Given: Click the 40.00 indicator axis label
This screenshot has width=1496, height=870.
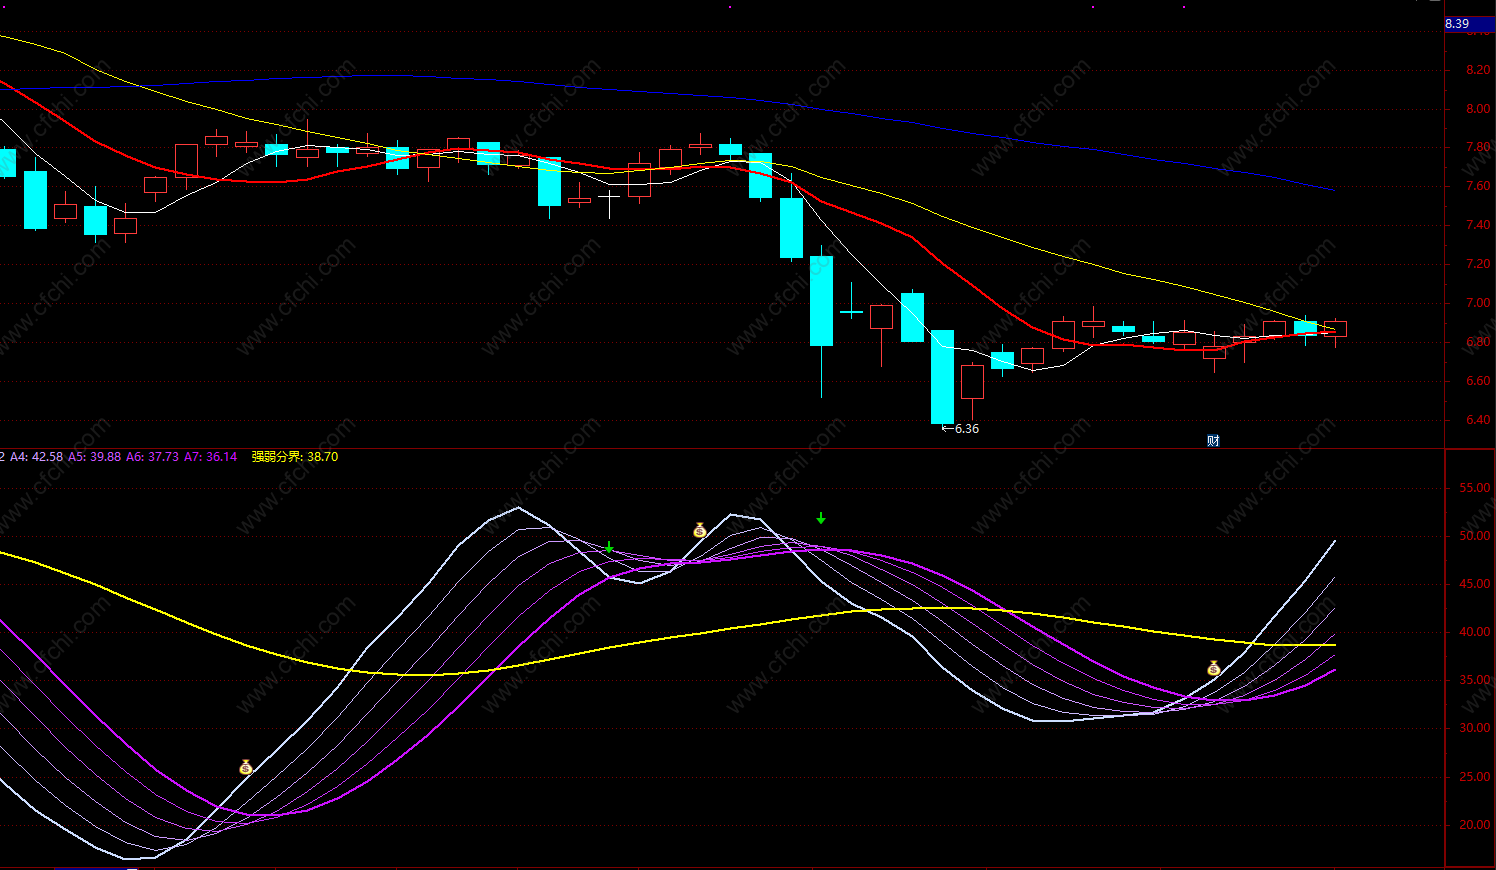Looking at the screenshot, I should (1475, 632).
